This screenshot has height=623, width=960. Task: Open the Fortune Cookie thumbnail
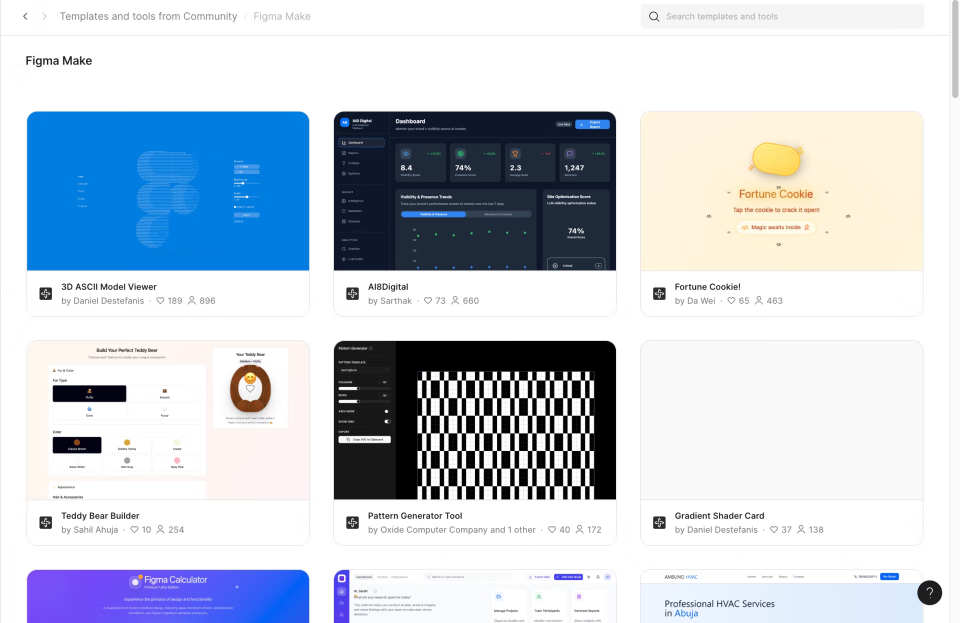[782, 191]
